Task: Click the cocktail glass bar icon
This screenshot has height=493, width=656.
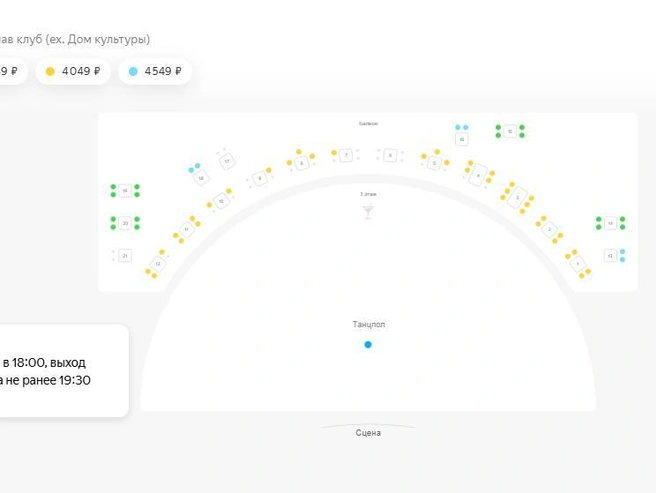Action: coord(368,212)
